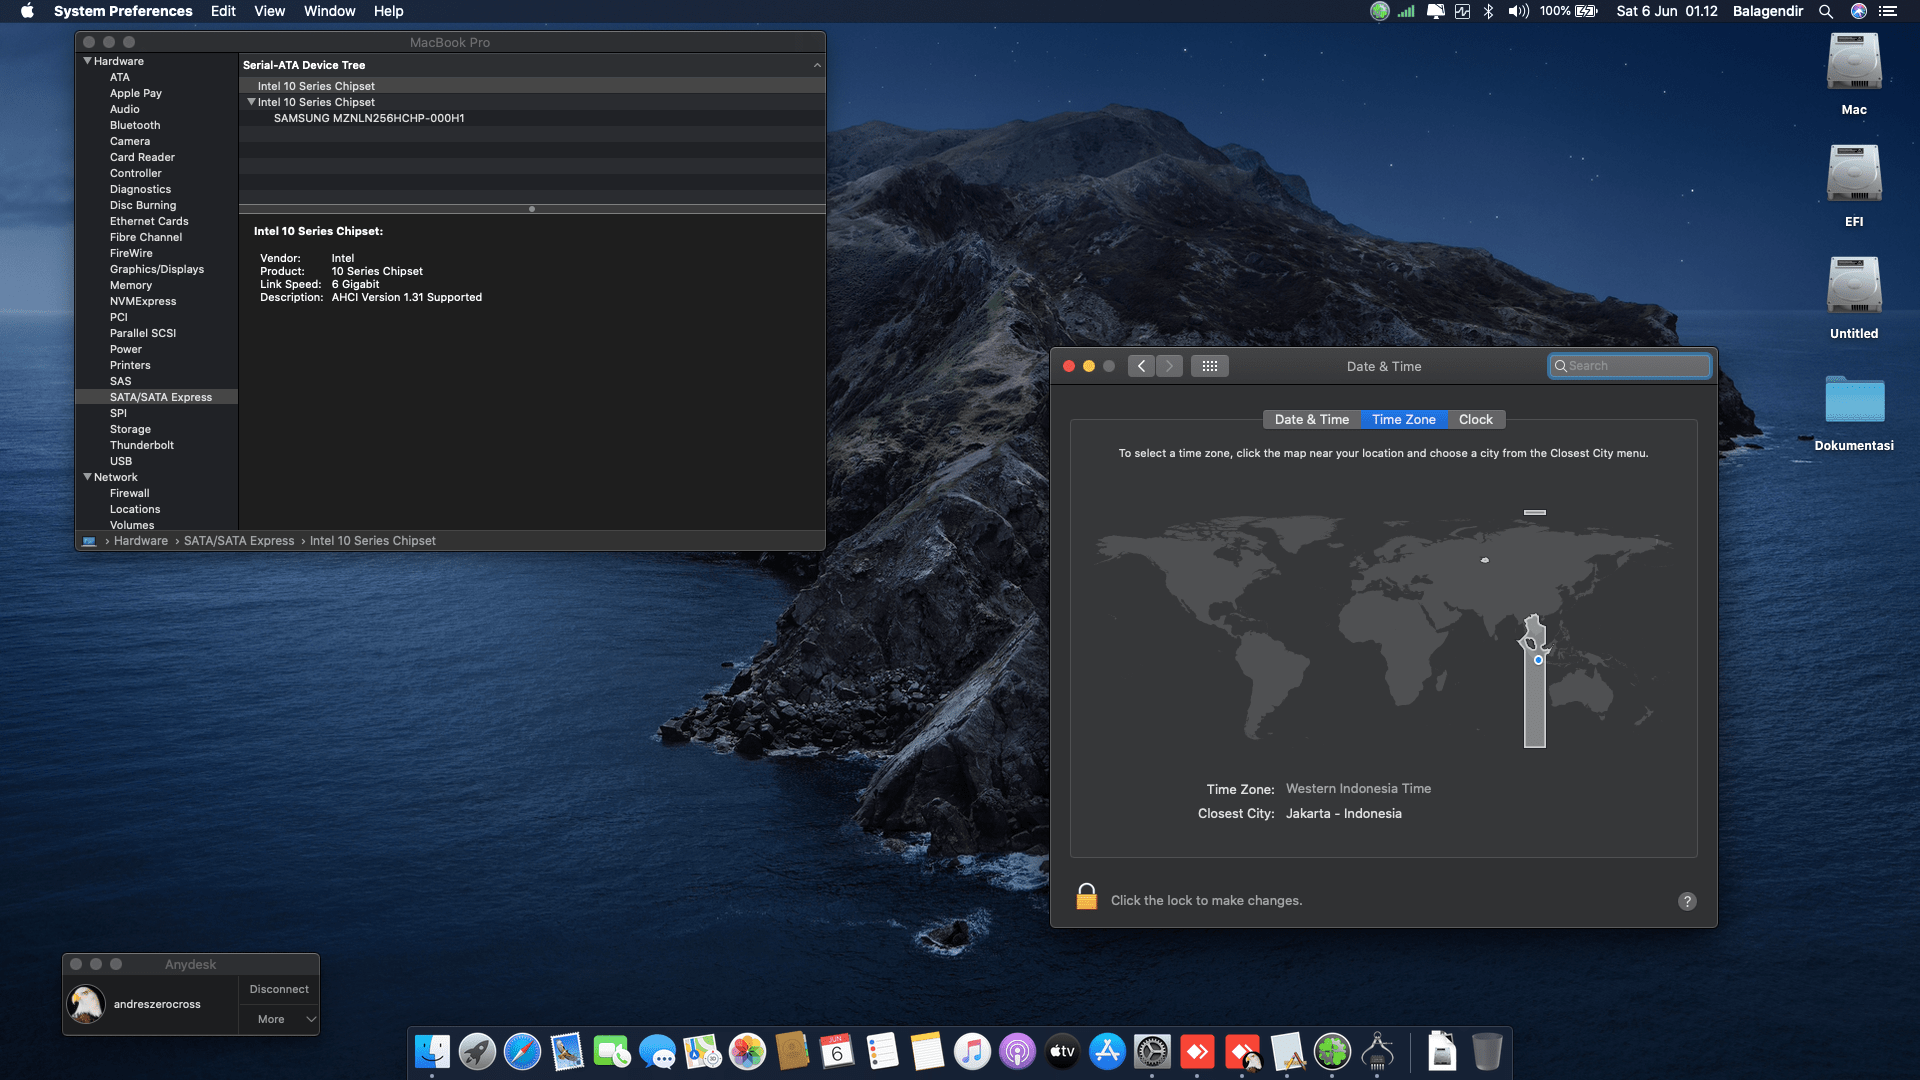Screen dimensions: 1920x1080
Task: Click the volume icon in the menu bar
Action: (1518, 11)
